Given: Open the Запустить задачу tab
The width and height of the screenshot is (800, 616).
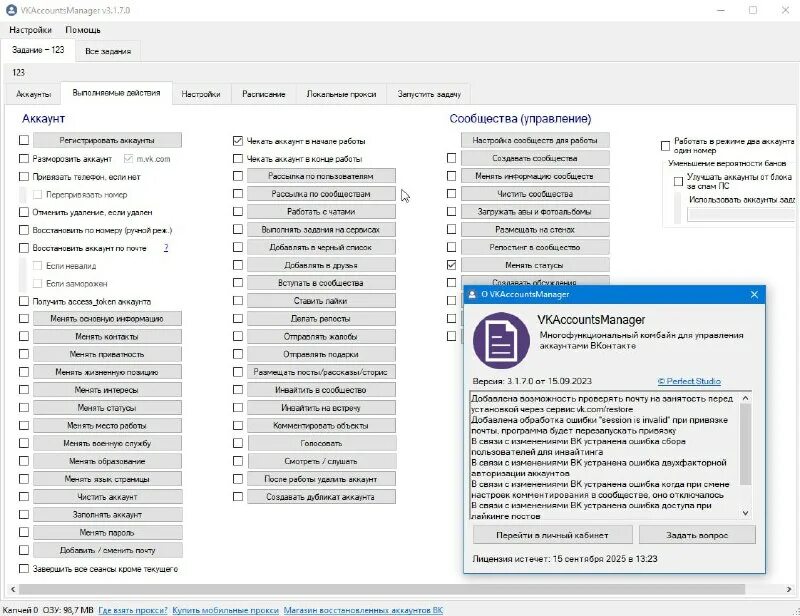Looking at the screenshot, I should pyautogui.click(x=429, y=94).
